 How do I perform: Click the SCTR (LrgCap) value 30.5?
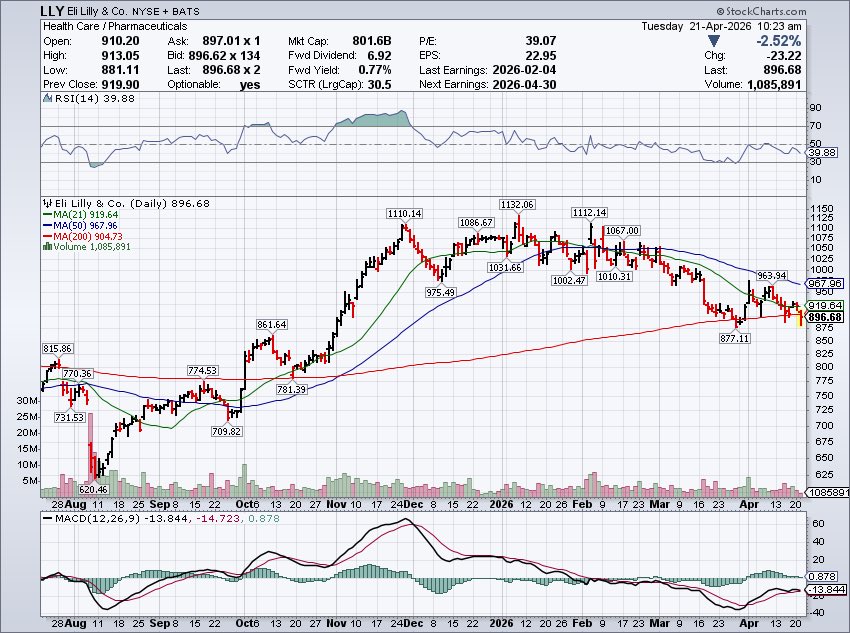[378, 85]
